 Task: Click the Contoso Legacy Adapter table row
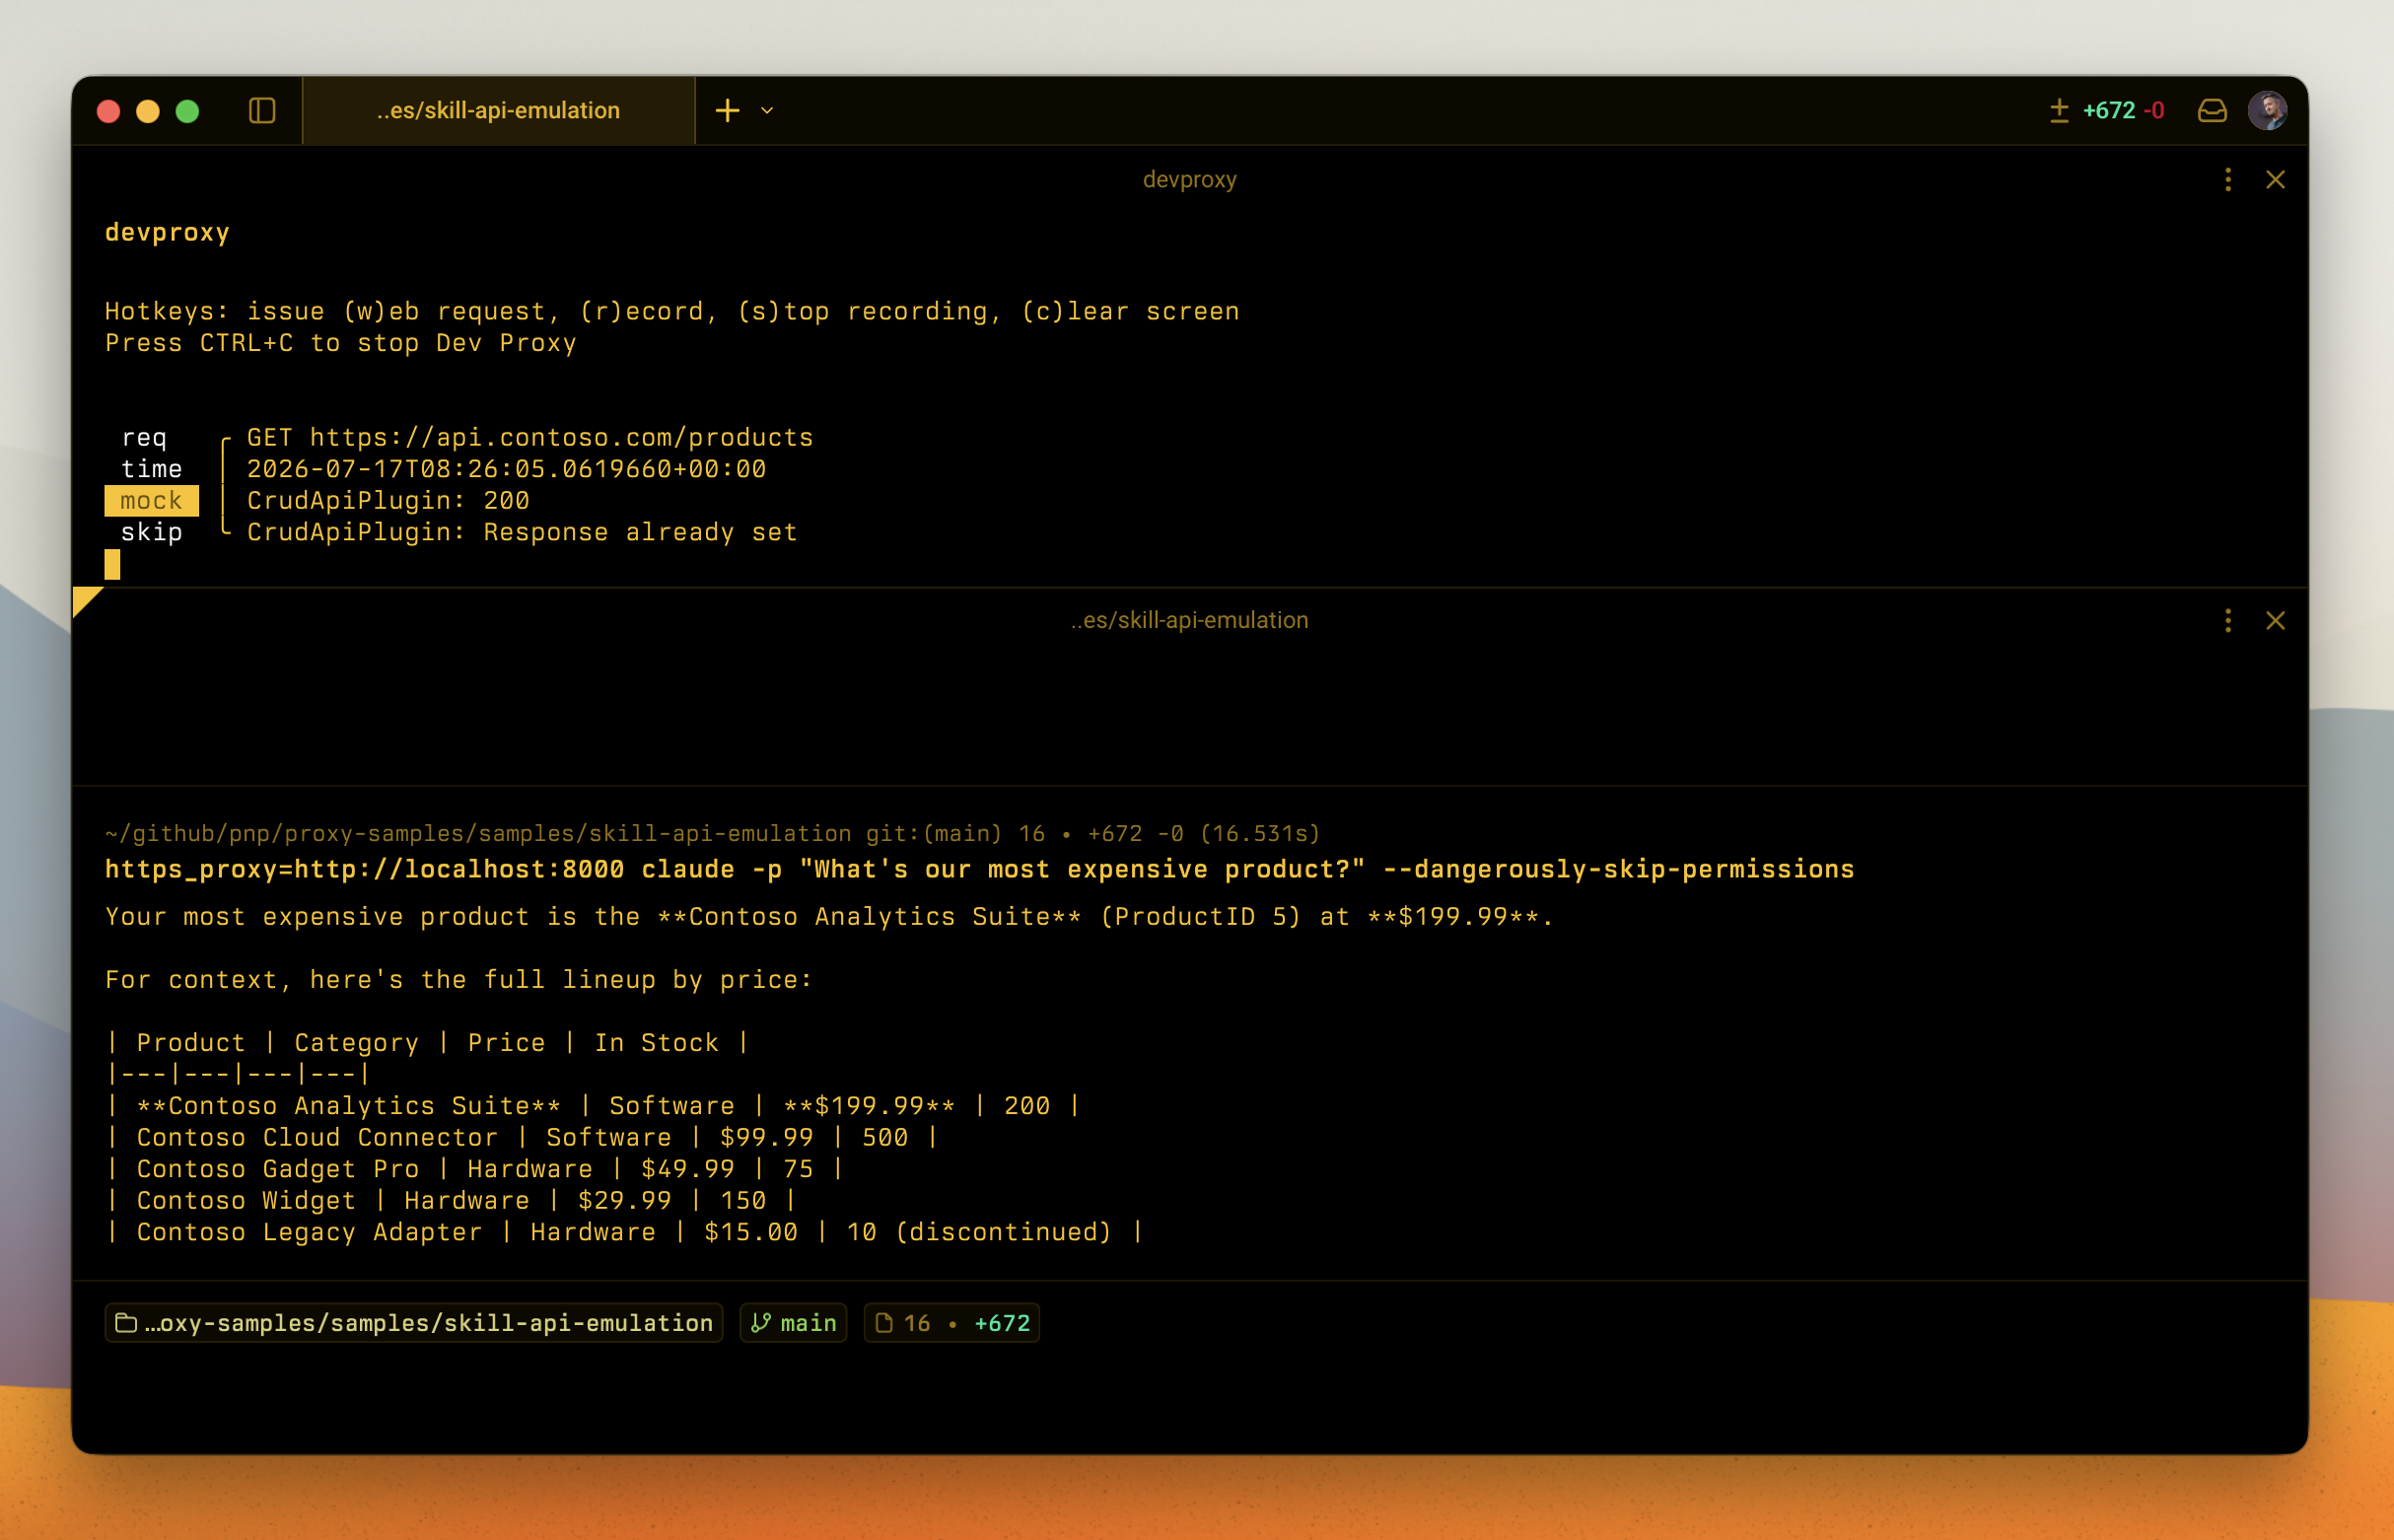pyautogui.click(x=624, y=1233)
